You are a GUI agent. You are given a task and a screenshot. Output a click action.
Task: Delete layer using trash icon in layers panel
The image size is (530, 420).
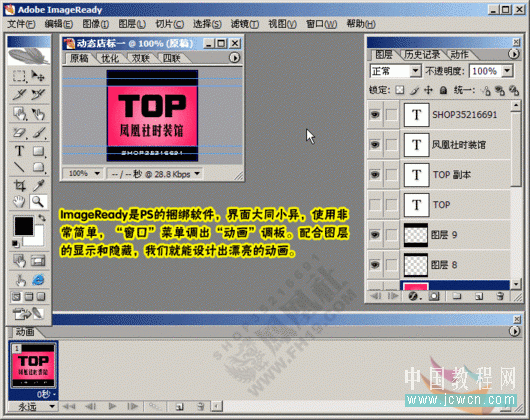point(500,296)
